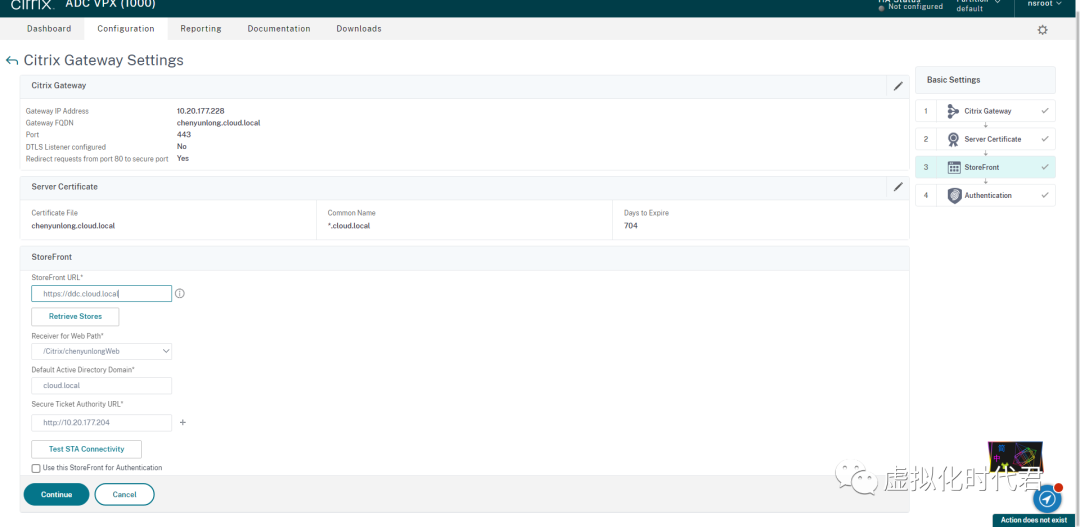Click the Port value 443

(184, 134)
